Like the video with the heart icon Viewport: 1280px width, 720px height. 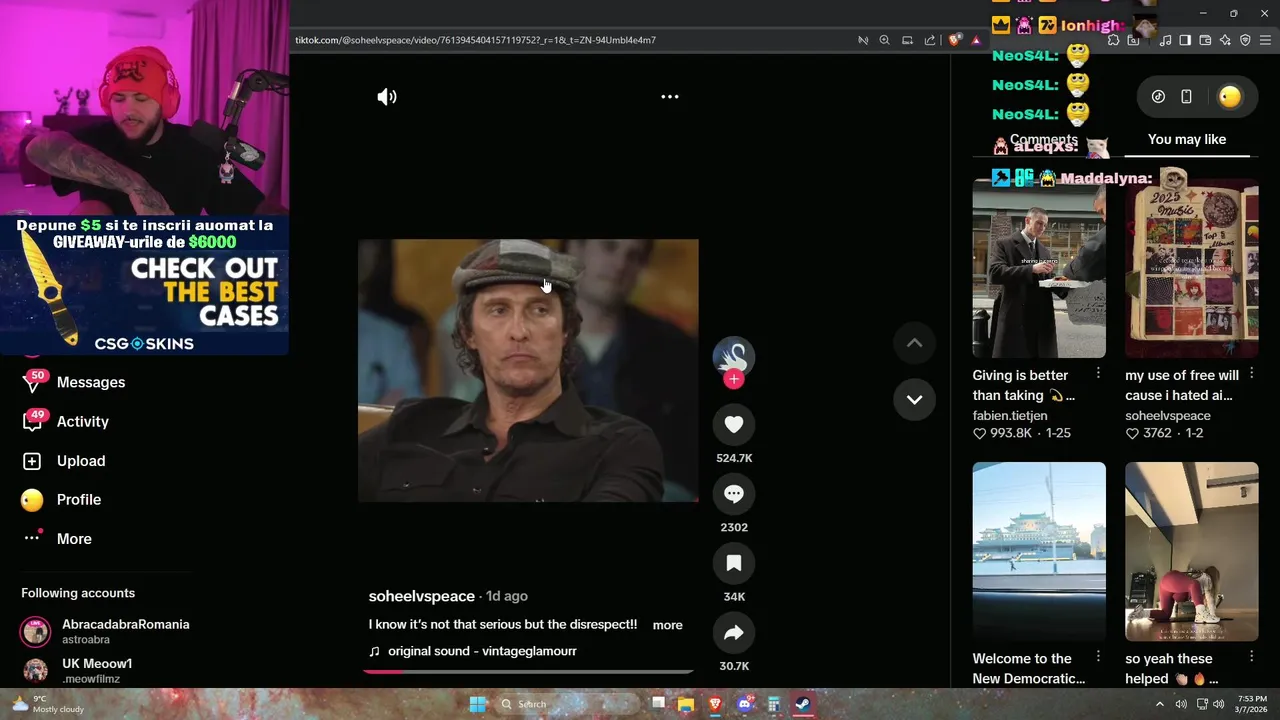(734, 424)
